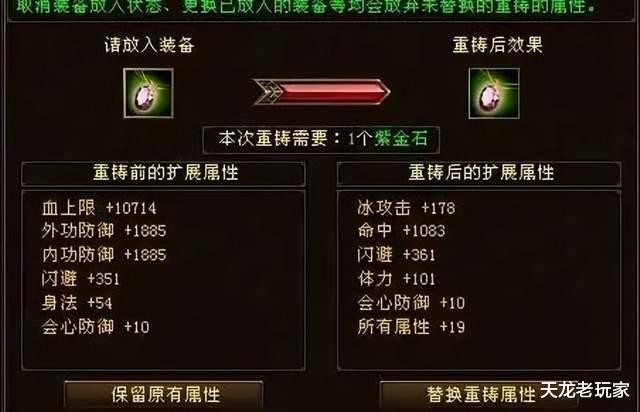Click 保留原有属性 button
The width and height of the screenshot is (640, 412).
tap(164, 395)
